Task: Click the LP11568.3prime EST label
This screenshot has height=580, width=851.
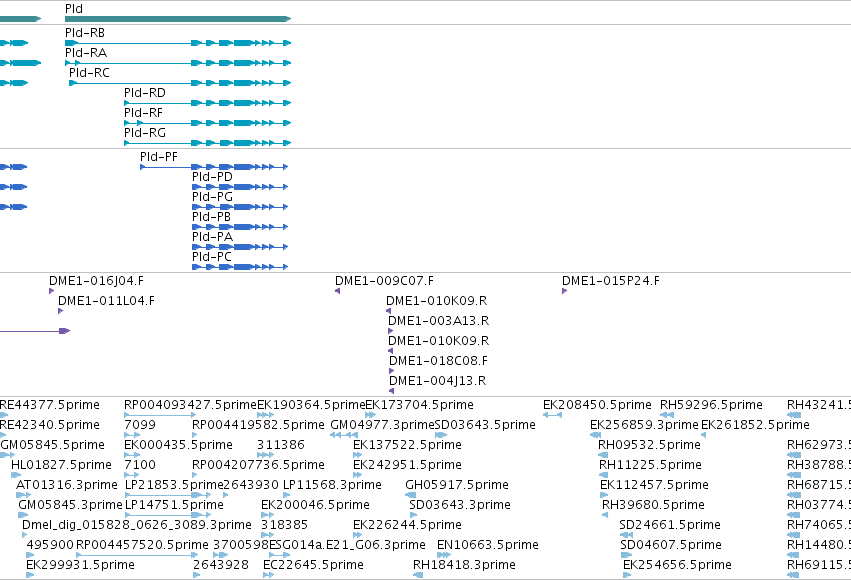Action: pyautogui.click(x=333, y=486)
